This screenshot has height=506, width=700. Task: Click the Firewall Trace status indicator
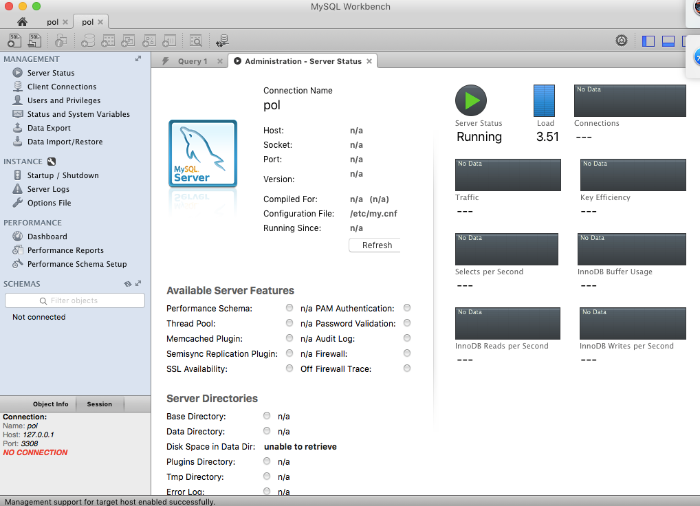click(407, 368)
